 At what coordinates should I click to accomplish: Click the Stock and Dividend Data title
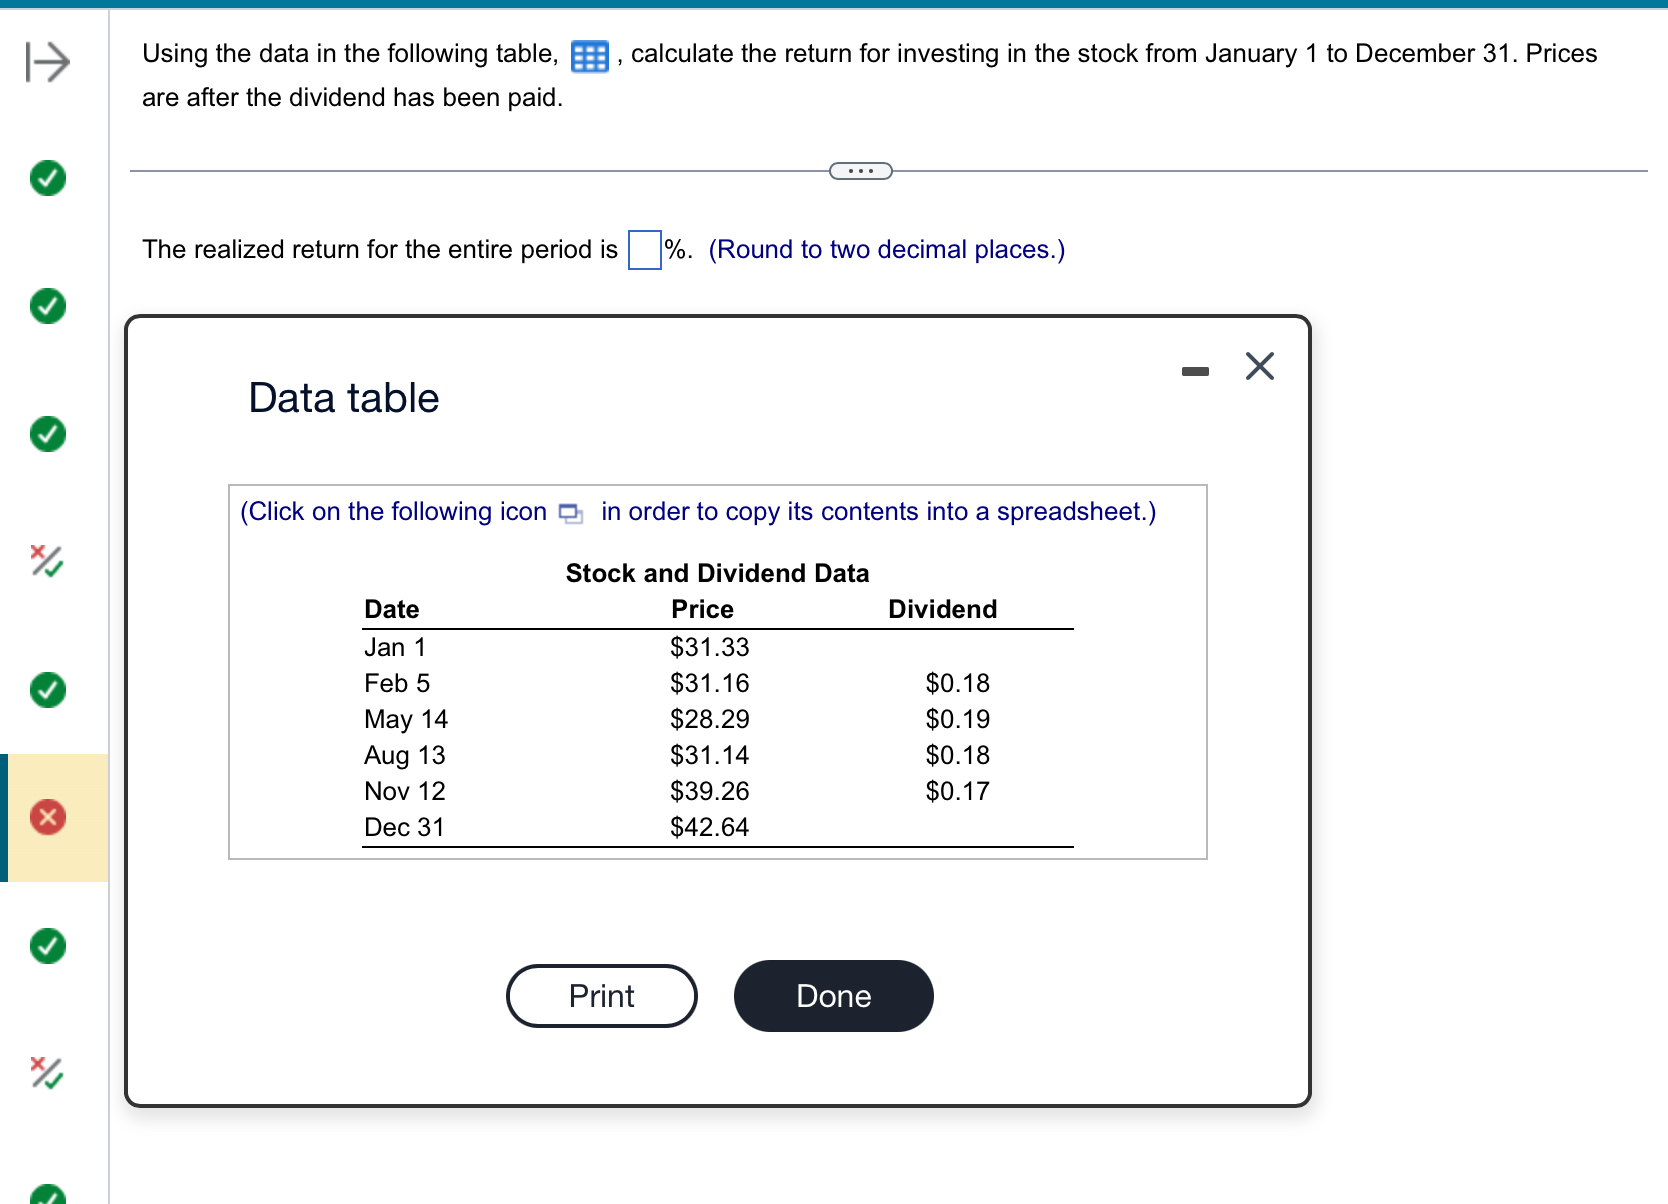pyautogui.click(x=718, y=574)
